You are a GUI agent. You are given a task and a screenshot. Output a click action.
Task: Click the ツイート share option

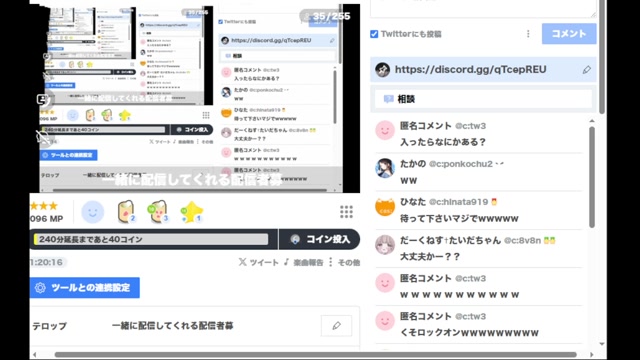pos(258,262)
